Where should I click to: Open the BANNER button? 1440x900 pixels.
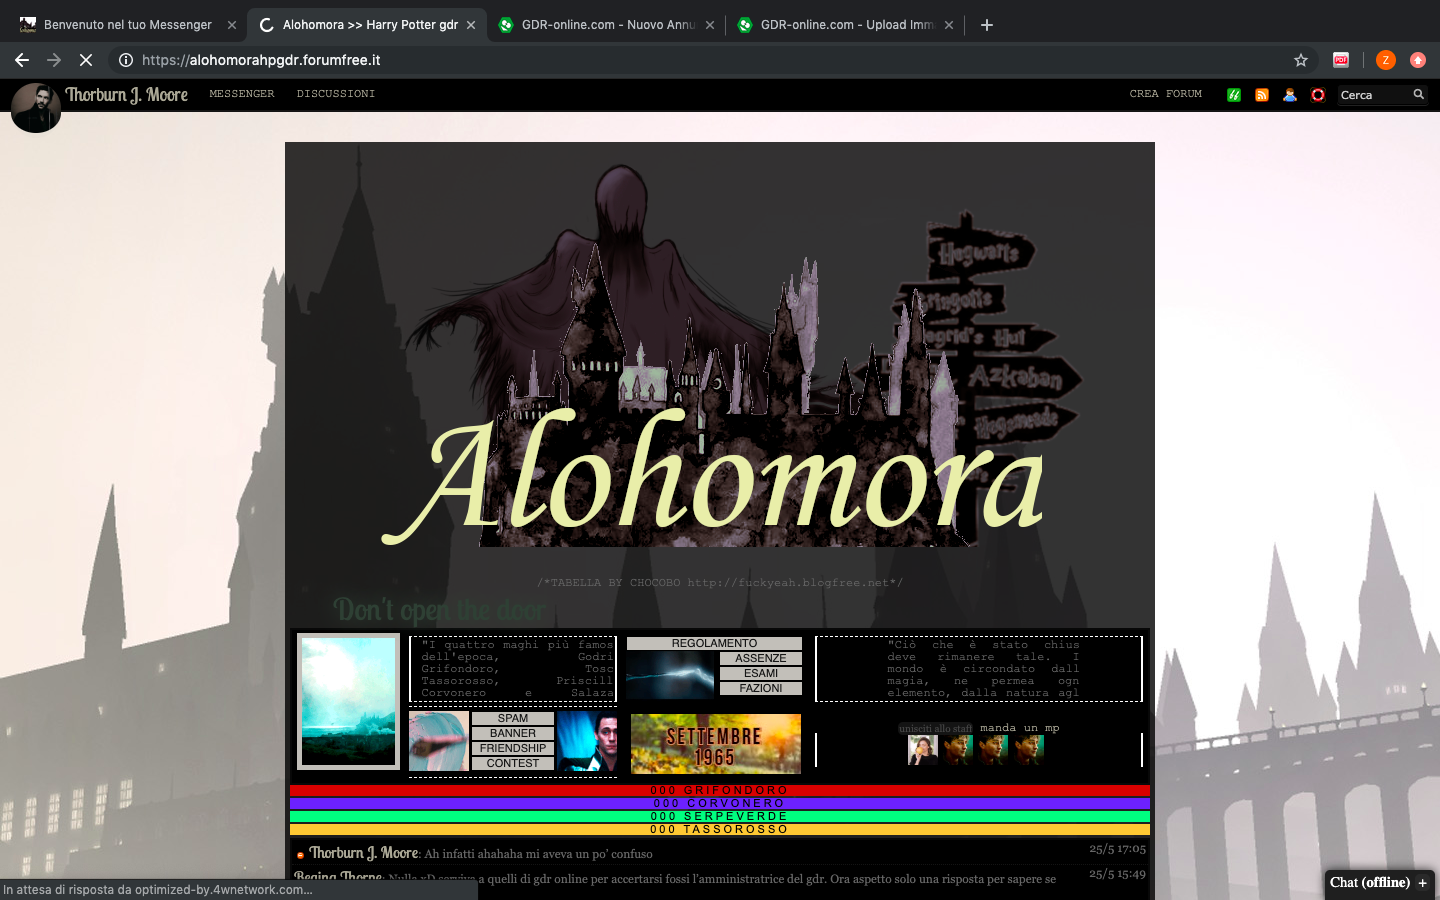point(513,733)
